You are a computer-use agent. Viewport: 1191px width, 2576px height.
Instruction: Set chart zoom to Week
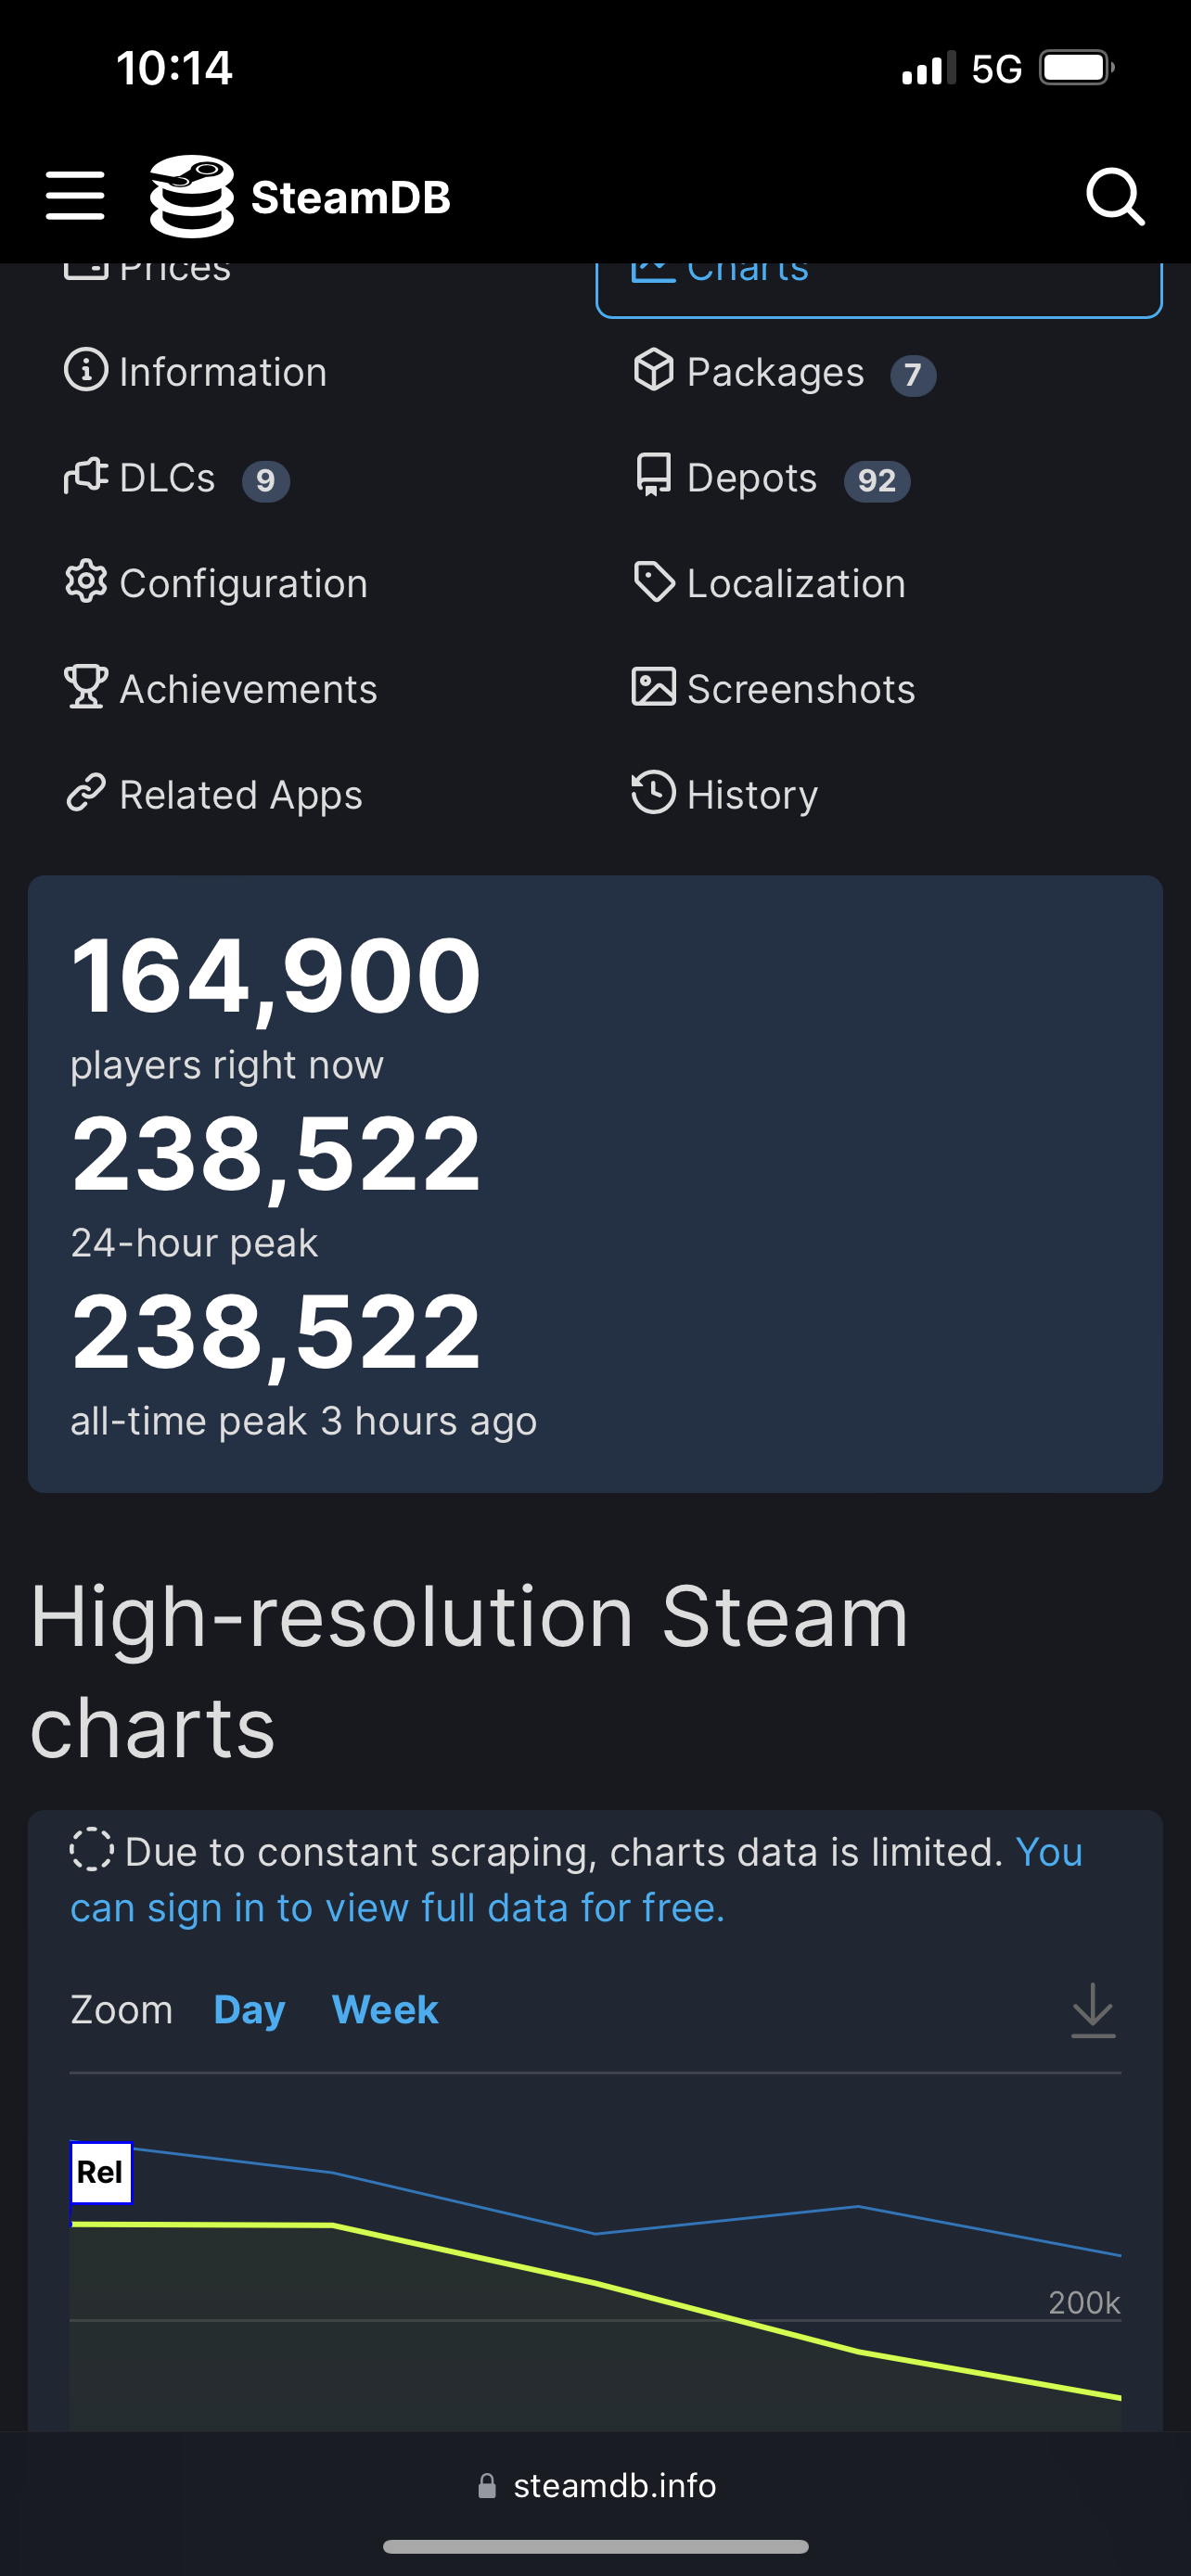[385, 2010]
